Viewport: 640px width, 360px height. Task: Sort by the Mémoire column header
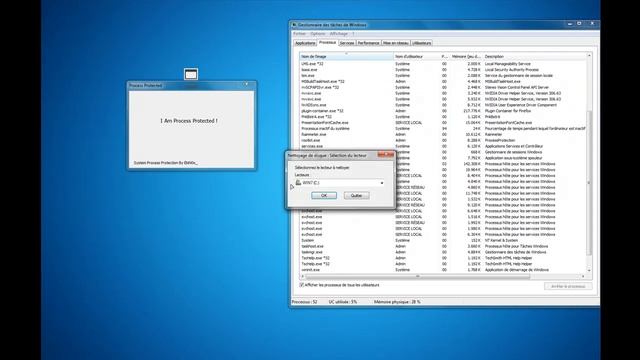tap(466, 56)
